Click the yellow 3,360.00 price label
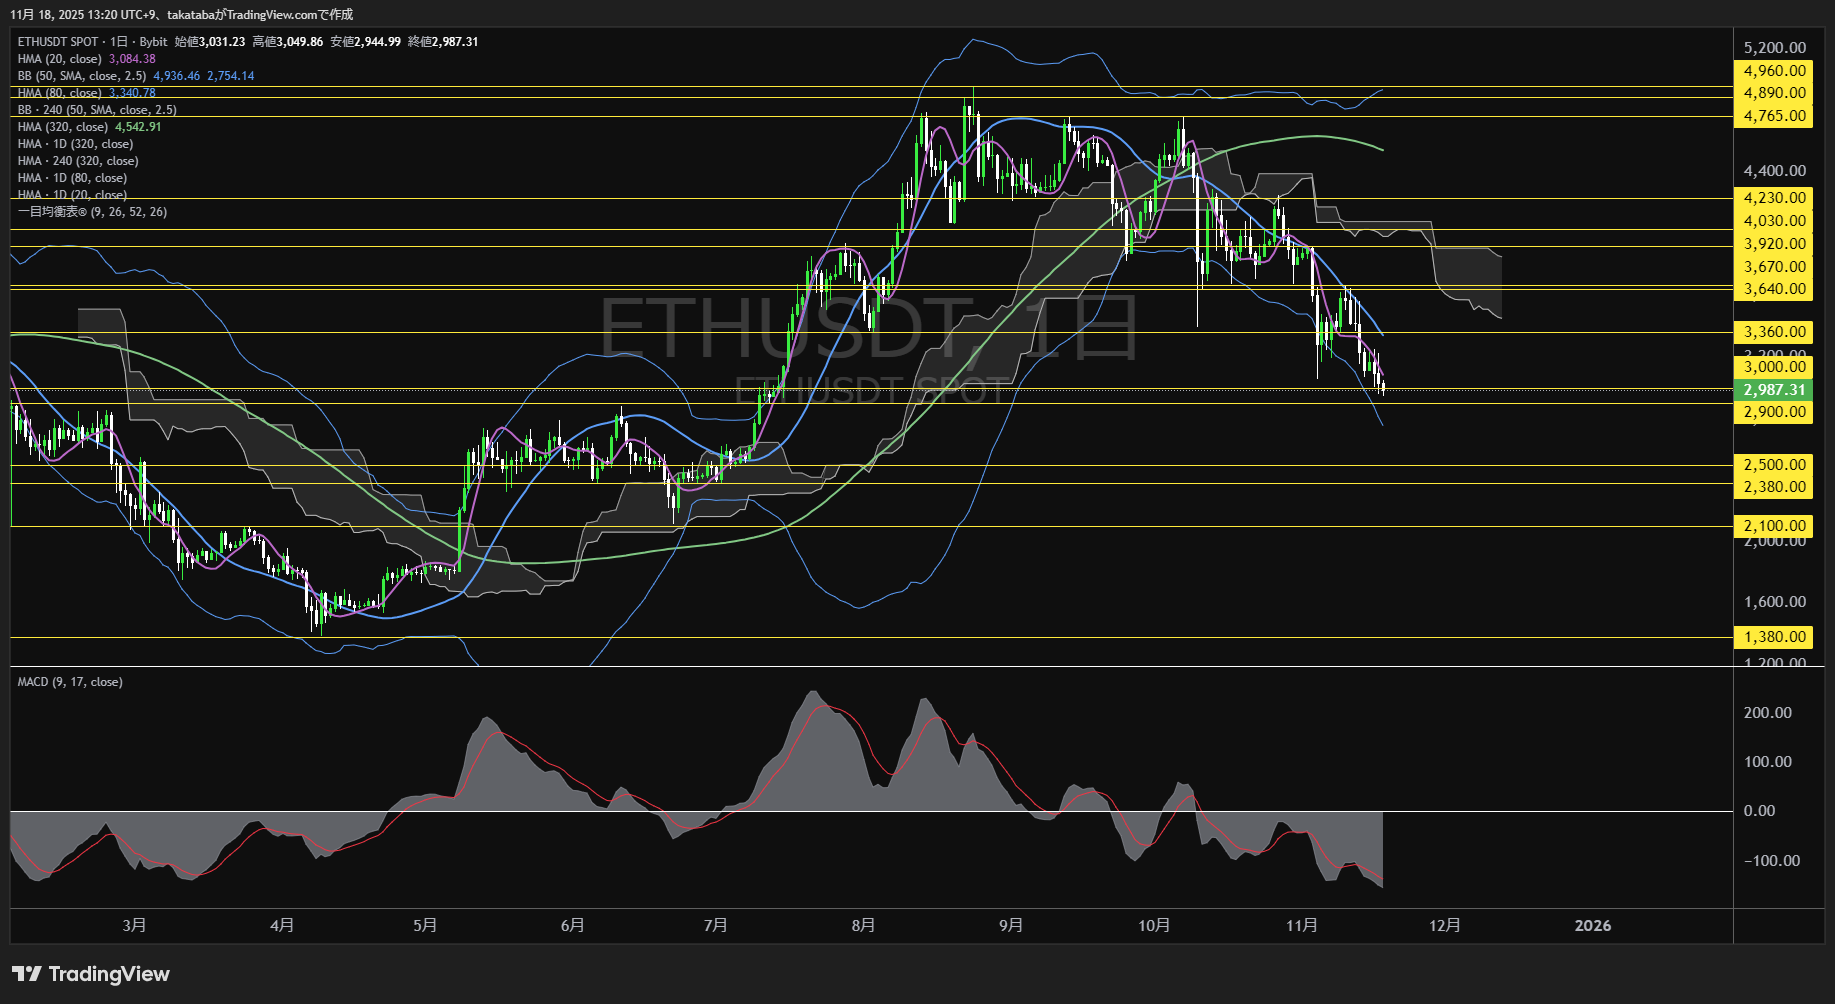This screenshot has width=1835, height=1004. (x=1773, y=332)
